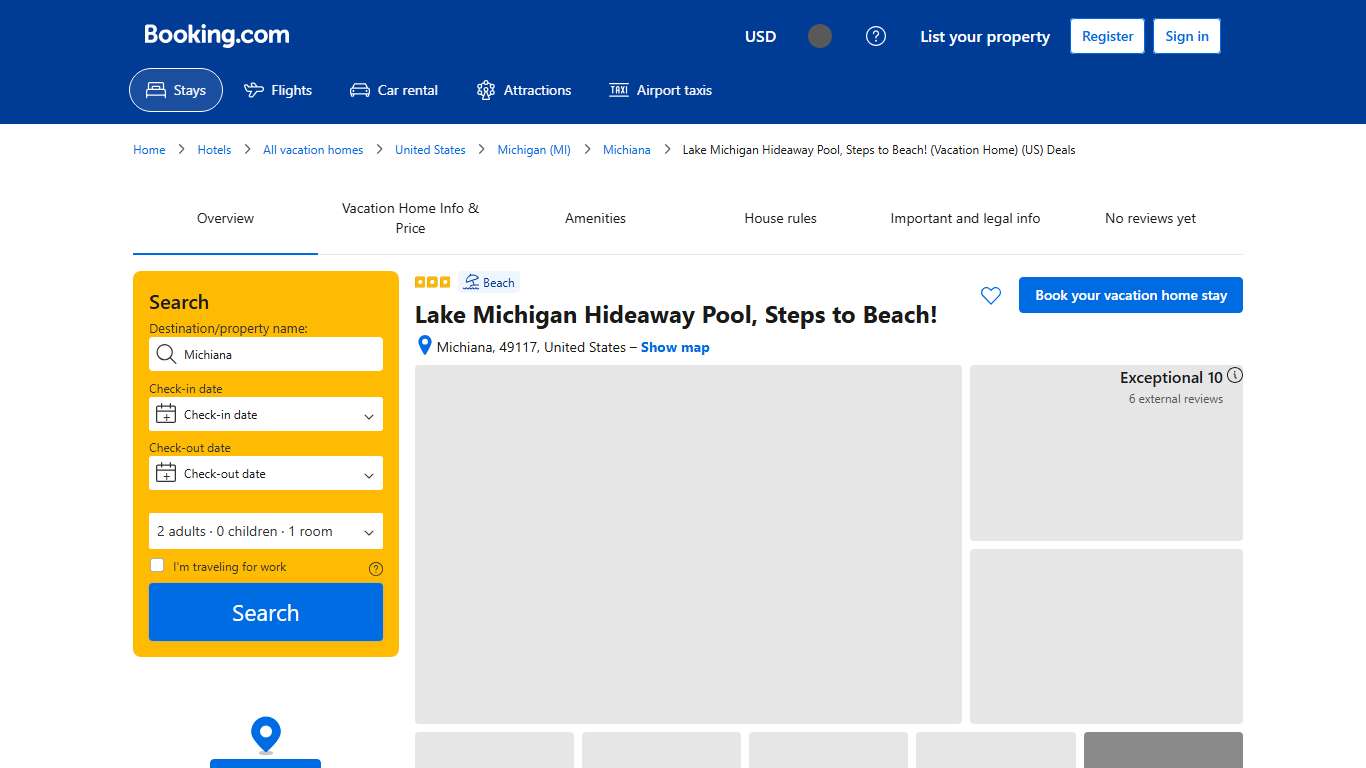Open the Check-out date dropdown
This screenshot has height=768, width=1366.
(265, 473)
